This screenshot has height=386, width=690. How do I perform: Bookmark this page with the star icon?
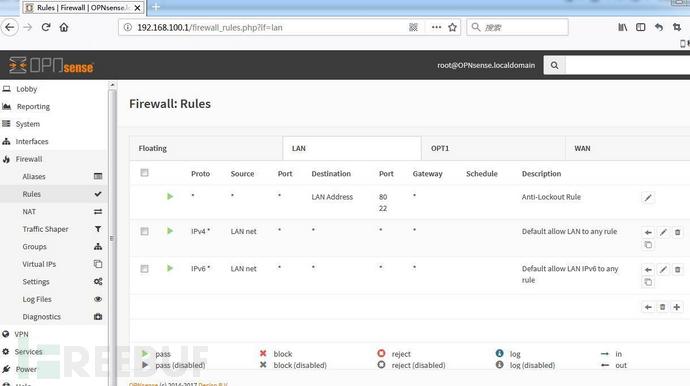pyautogui.click(x=452, y=27)
